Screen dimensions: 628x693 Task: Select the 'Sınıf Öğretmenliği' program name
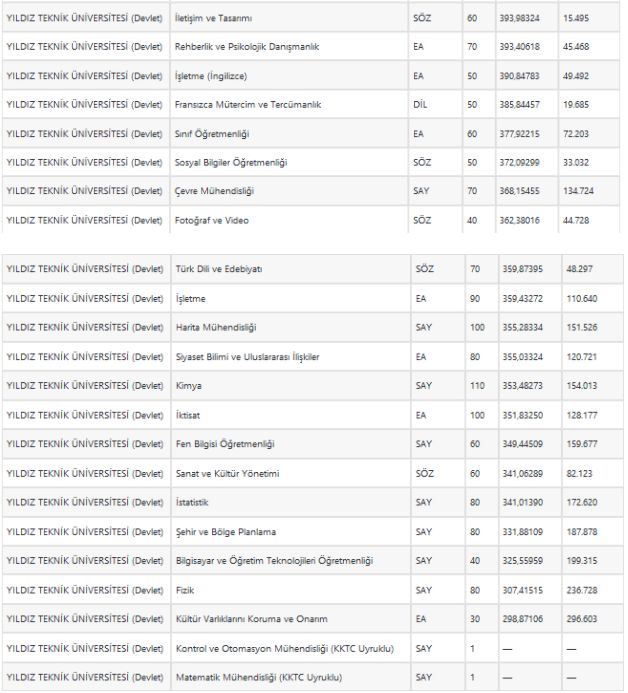pyautogui.click(x=212, y=134)
